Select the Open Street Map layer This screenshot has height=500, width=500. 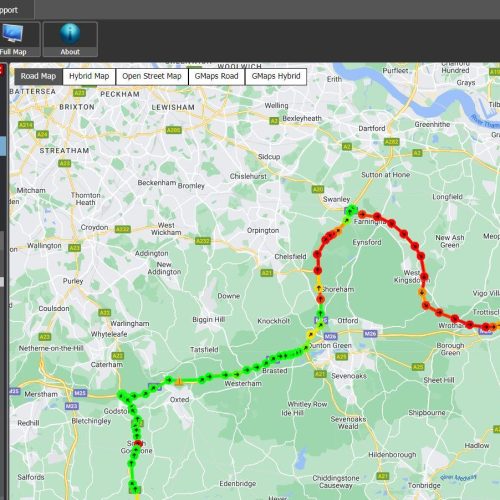tap(152, 76)
